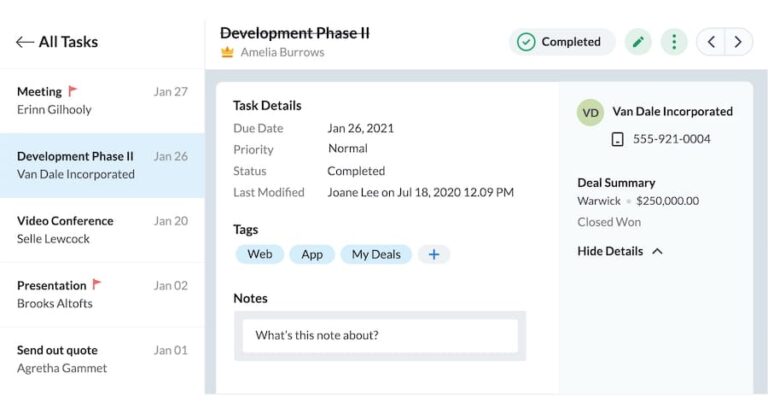This screenshot has width=768, height=414.
Task: Click the back arrow beside All Tasks
Action: click(24, 42)
